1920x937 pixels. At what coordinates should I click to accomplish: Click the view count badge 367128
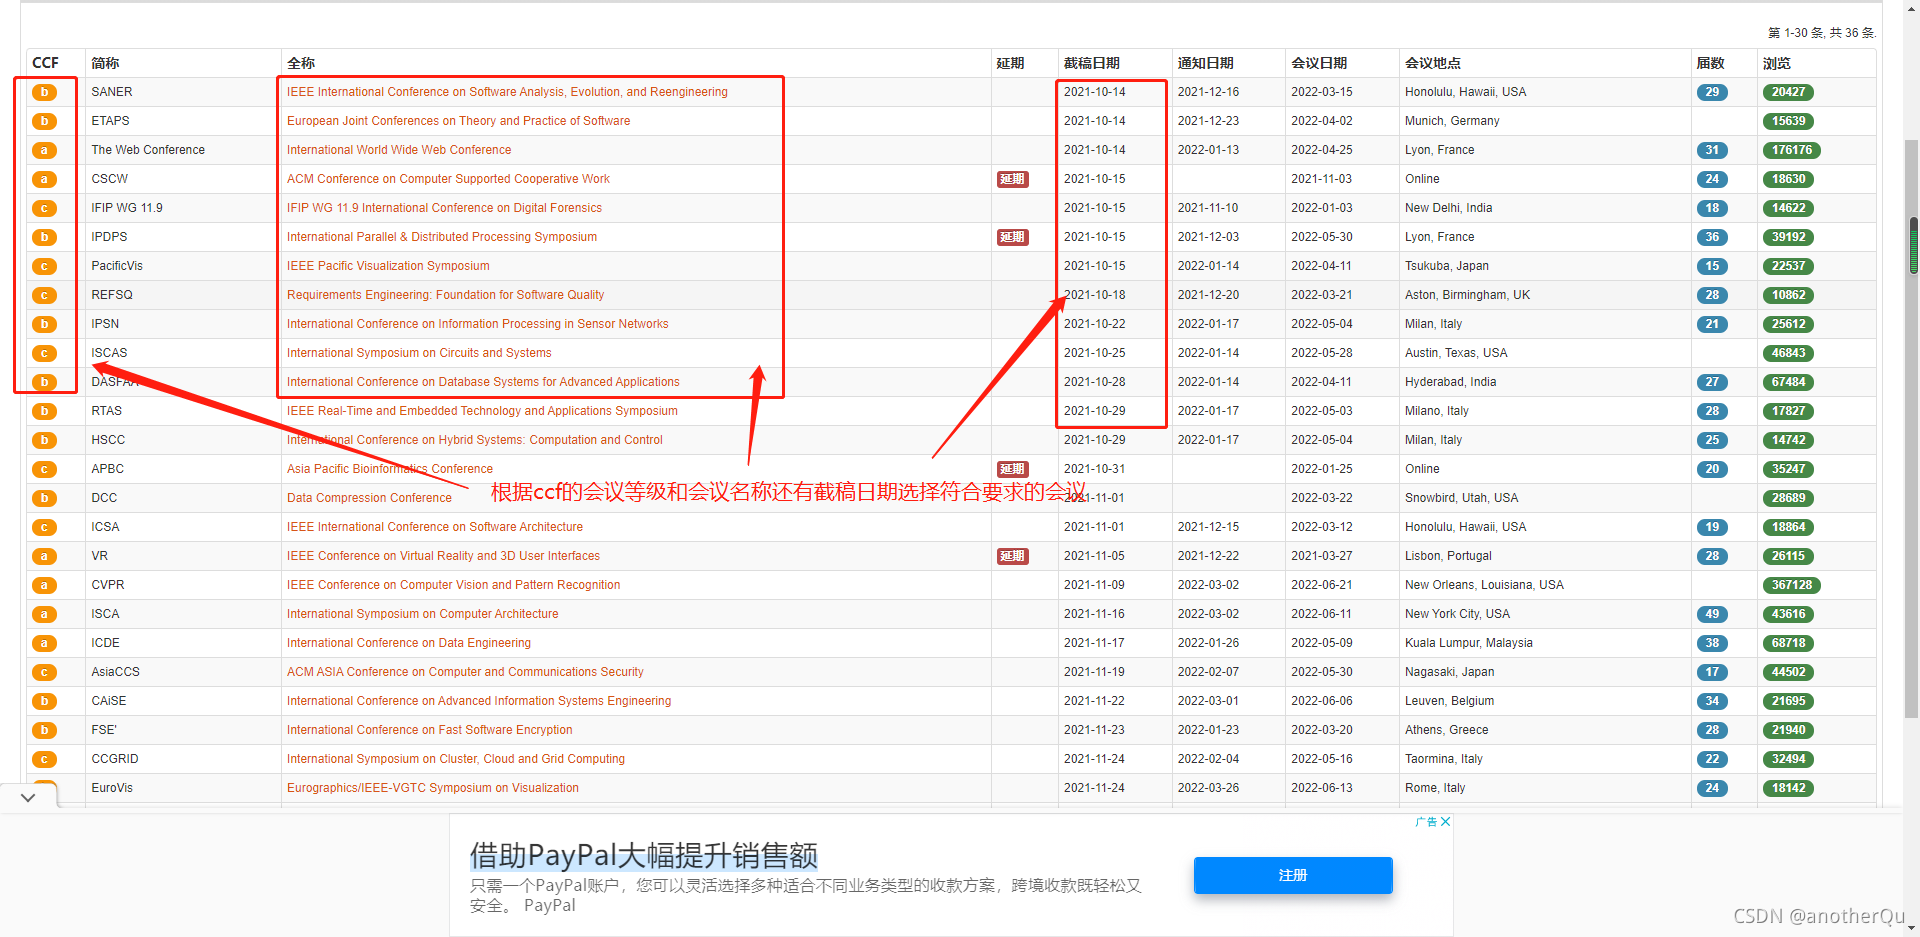[x=1791, y=585]
